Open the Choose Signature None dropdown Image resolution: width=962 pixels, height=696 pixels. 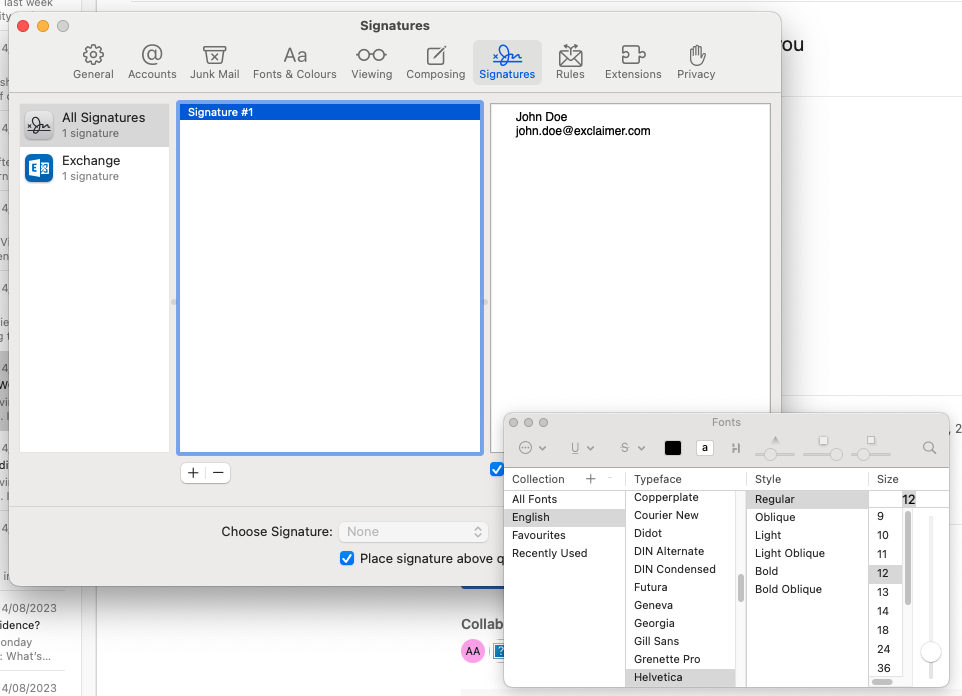(x=413, y=531)
